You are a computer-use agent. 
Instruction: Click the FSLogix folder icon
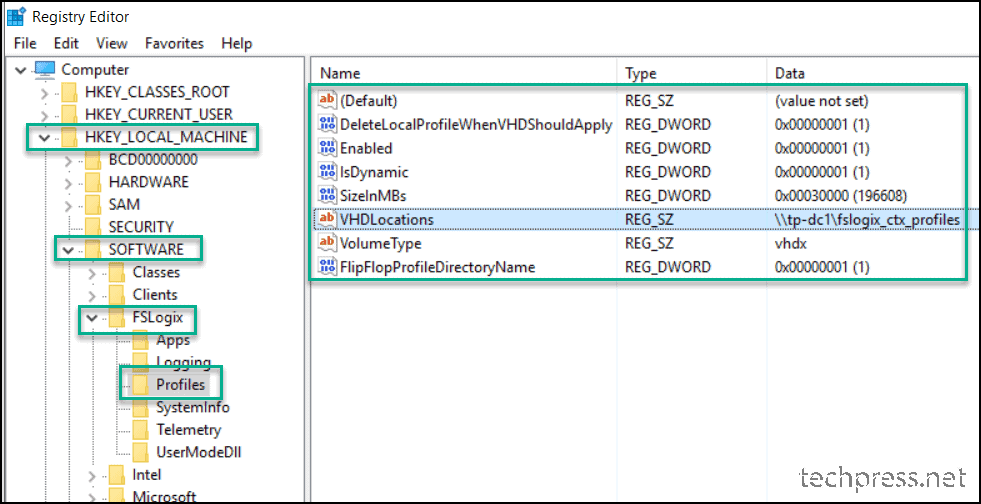click(x=118, y=318)
